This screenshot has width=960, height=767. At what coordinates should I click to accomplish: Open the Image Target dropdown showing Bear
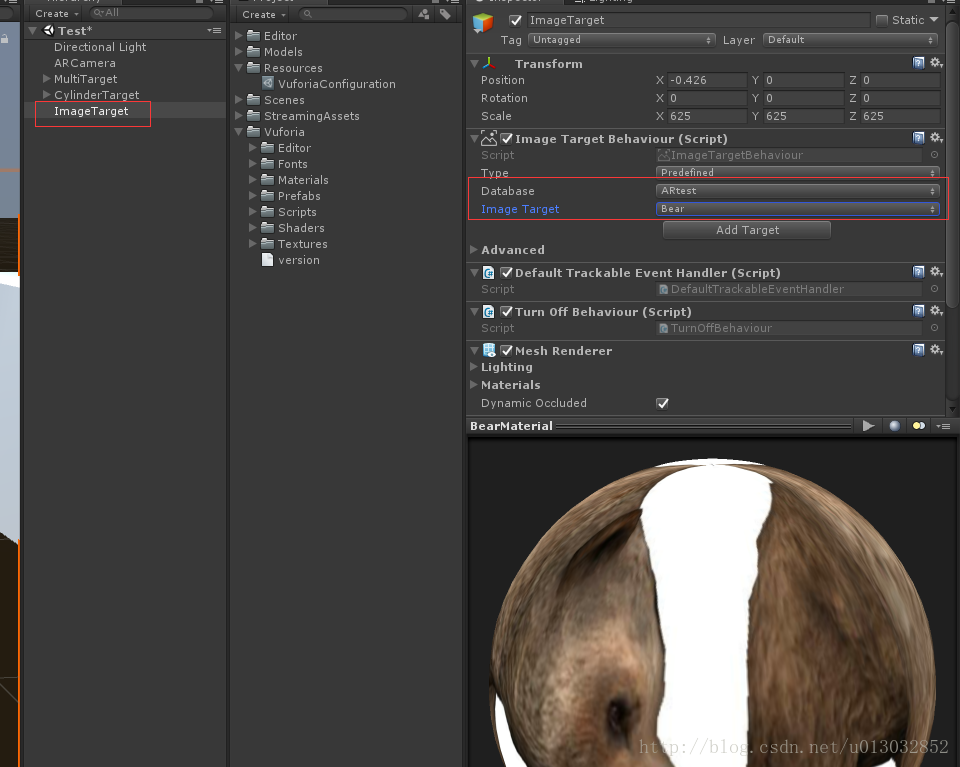pyautogui.click(x=795, y=209)
